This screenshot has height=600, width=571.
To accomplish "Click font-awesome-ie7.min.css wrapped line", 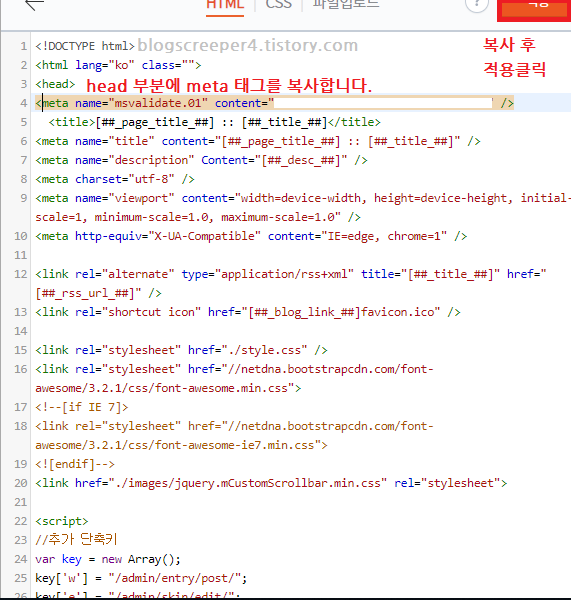I will (181, 445).
